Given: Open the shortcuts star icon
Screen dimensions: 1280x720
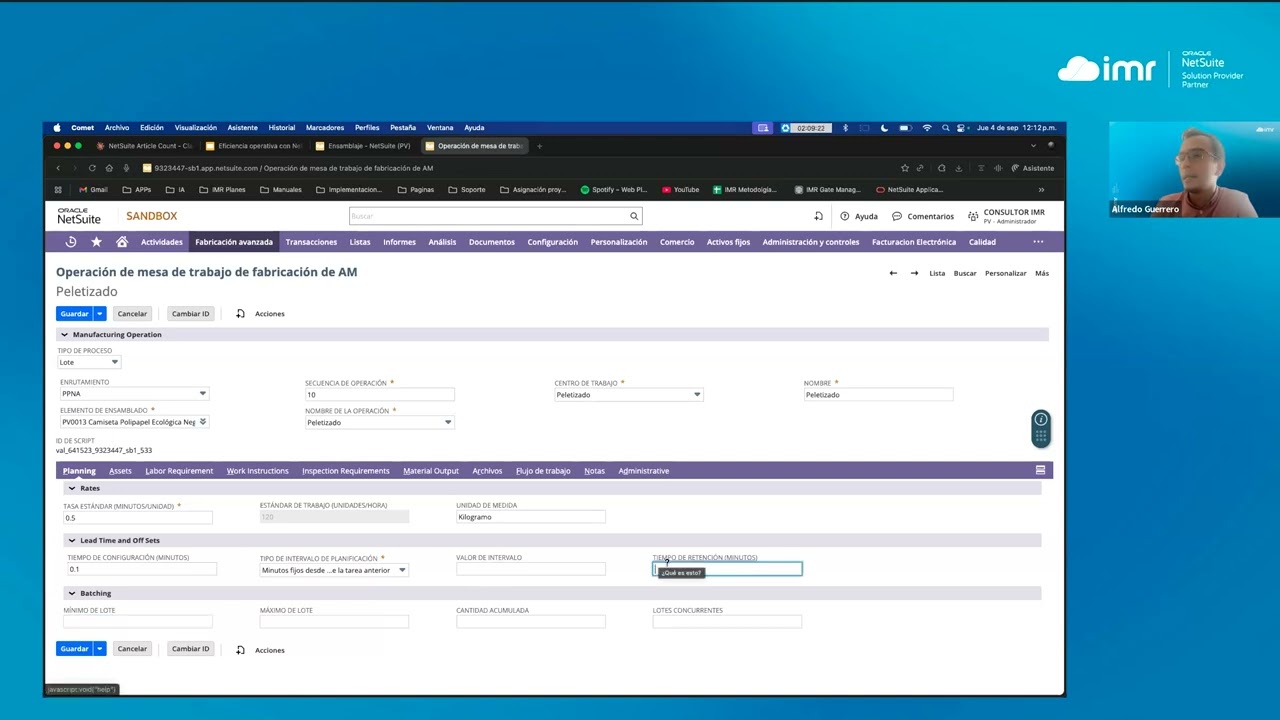Looking at the screenshot, I should [x=96, y=242].
